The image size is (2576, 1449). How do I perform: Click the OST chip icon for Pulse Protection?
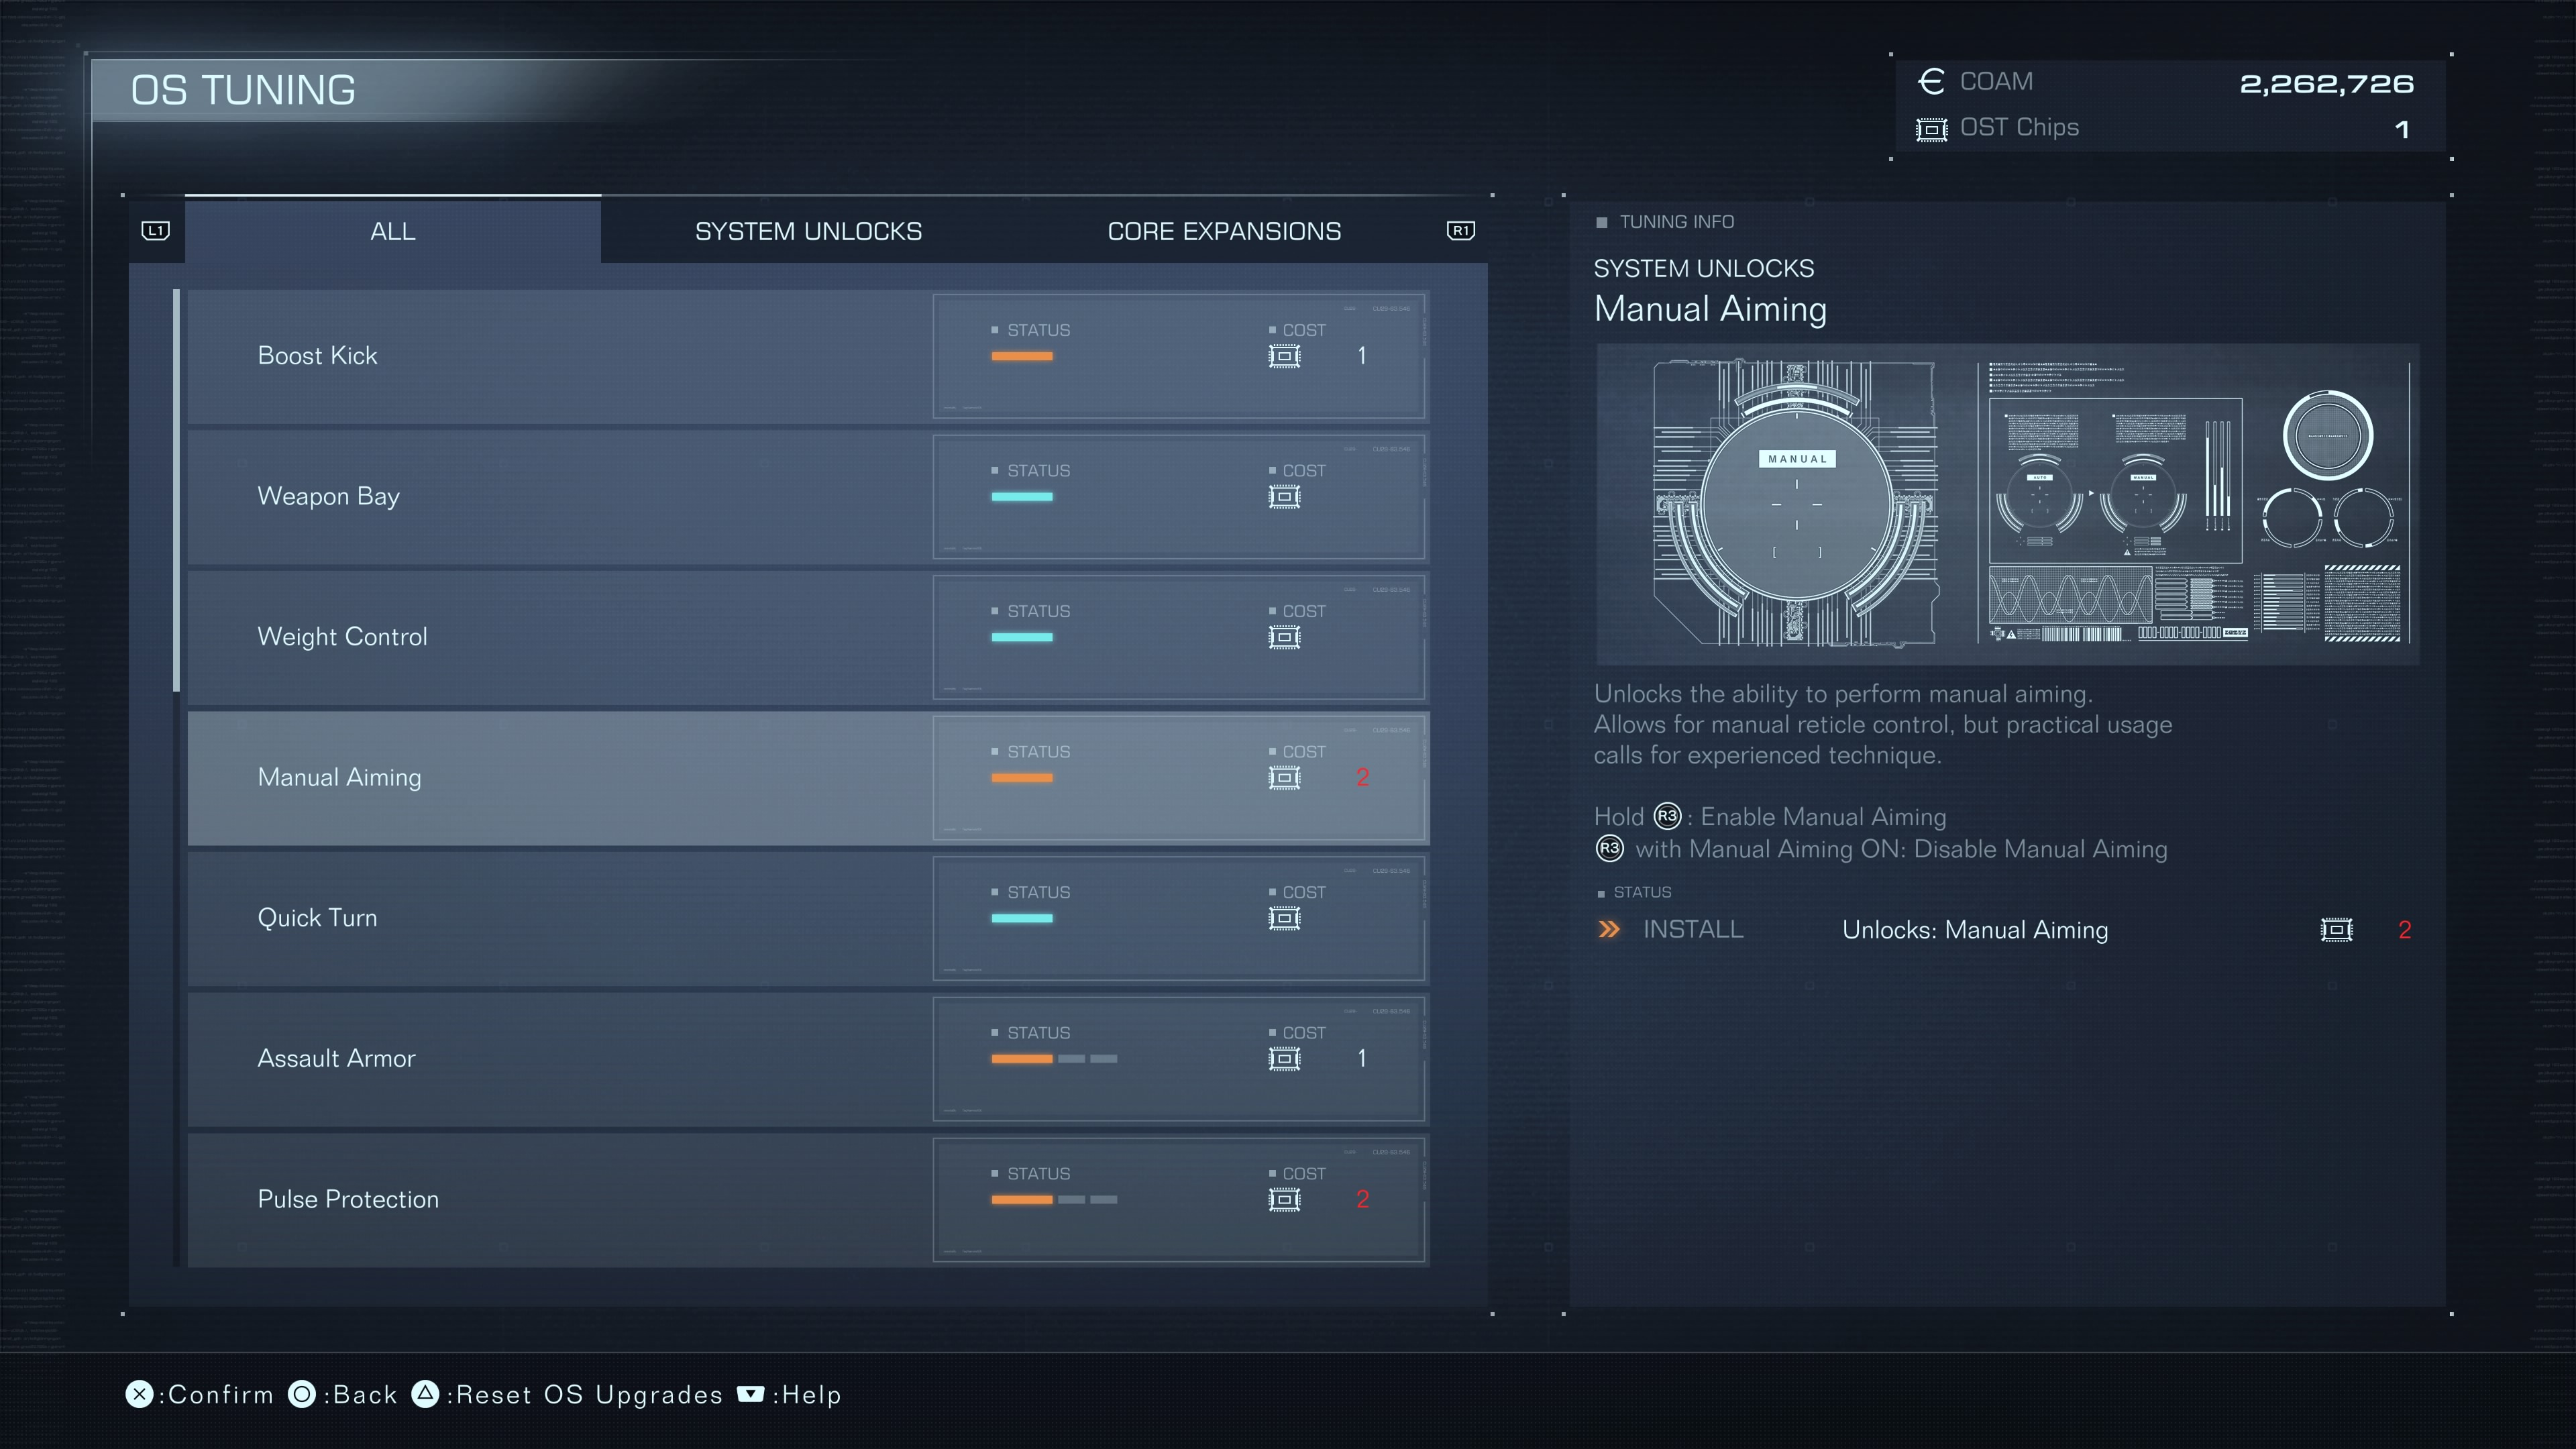click(x=1285, y=1199)
